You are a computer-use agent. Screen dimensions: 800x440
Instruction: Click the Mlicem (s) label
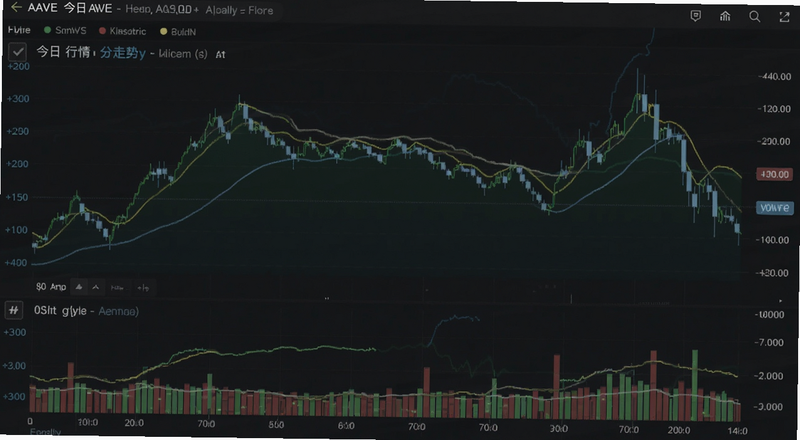(183, 54)
